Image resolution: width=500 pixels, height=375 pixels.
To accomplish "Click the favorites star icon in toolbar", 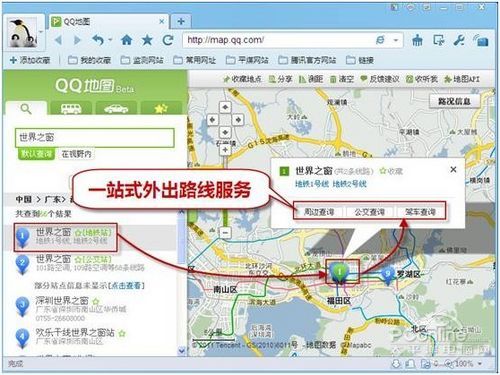I will pos(147,40).
